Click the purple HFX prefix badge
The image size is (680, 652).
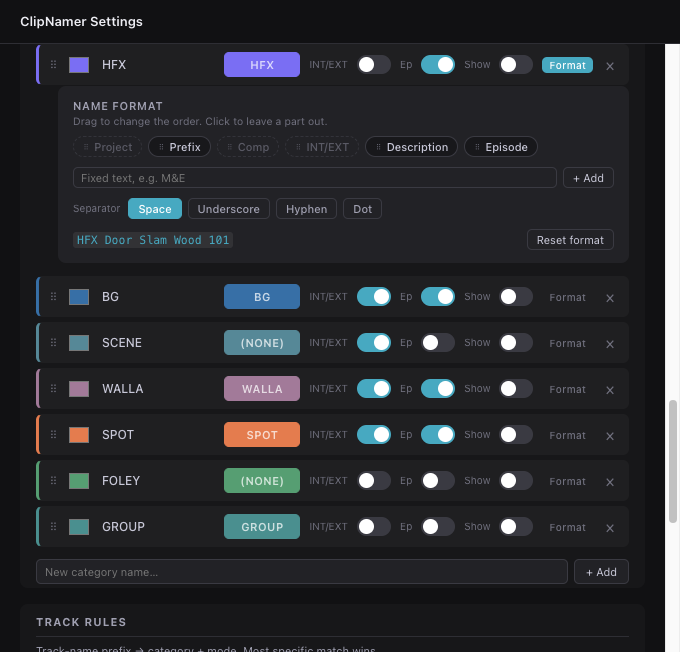262,65
